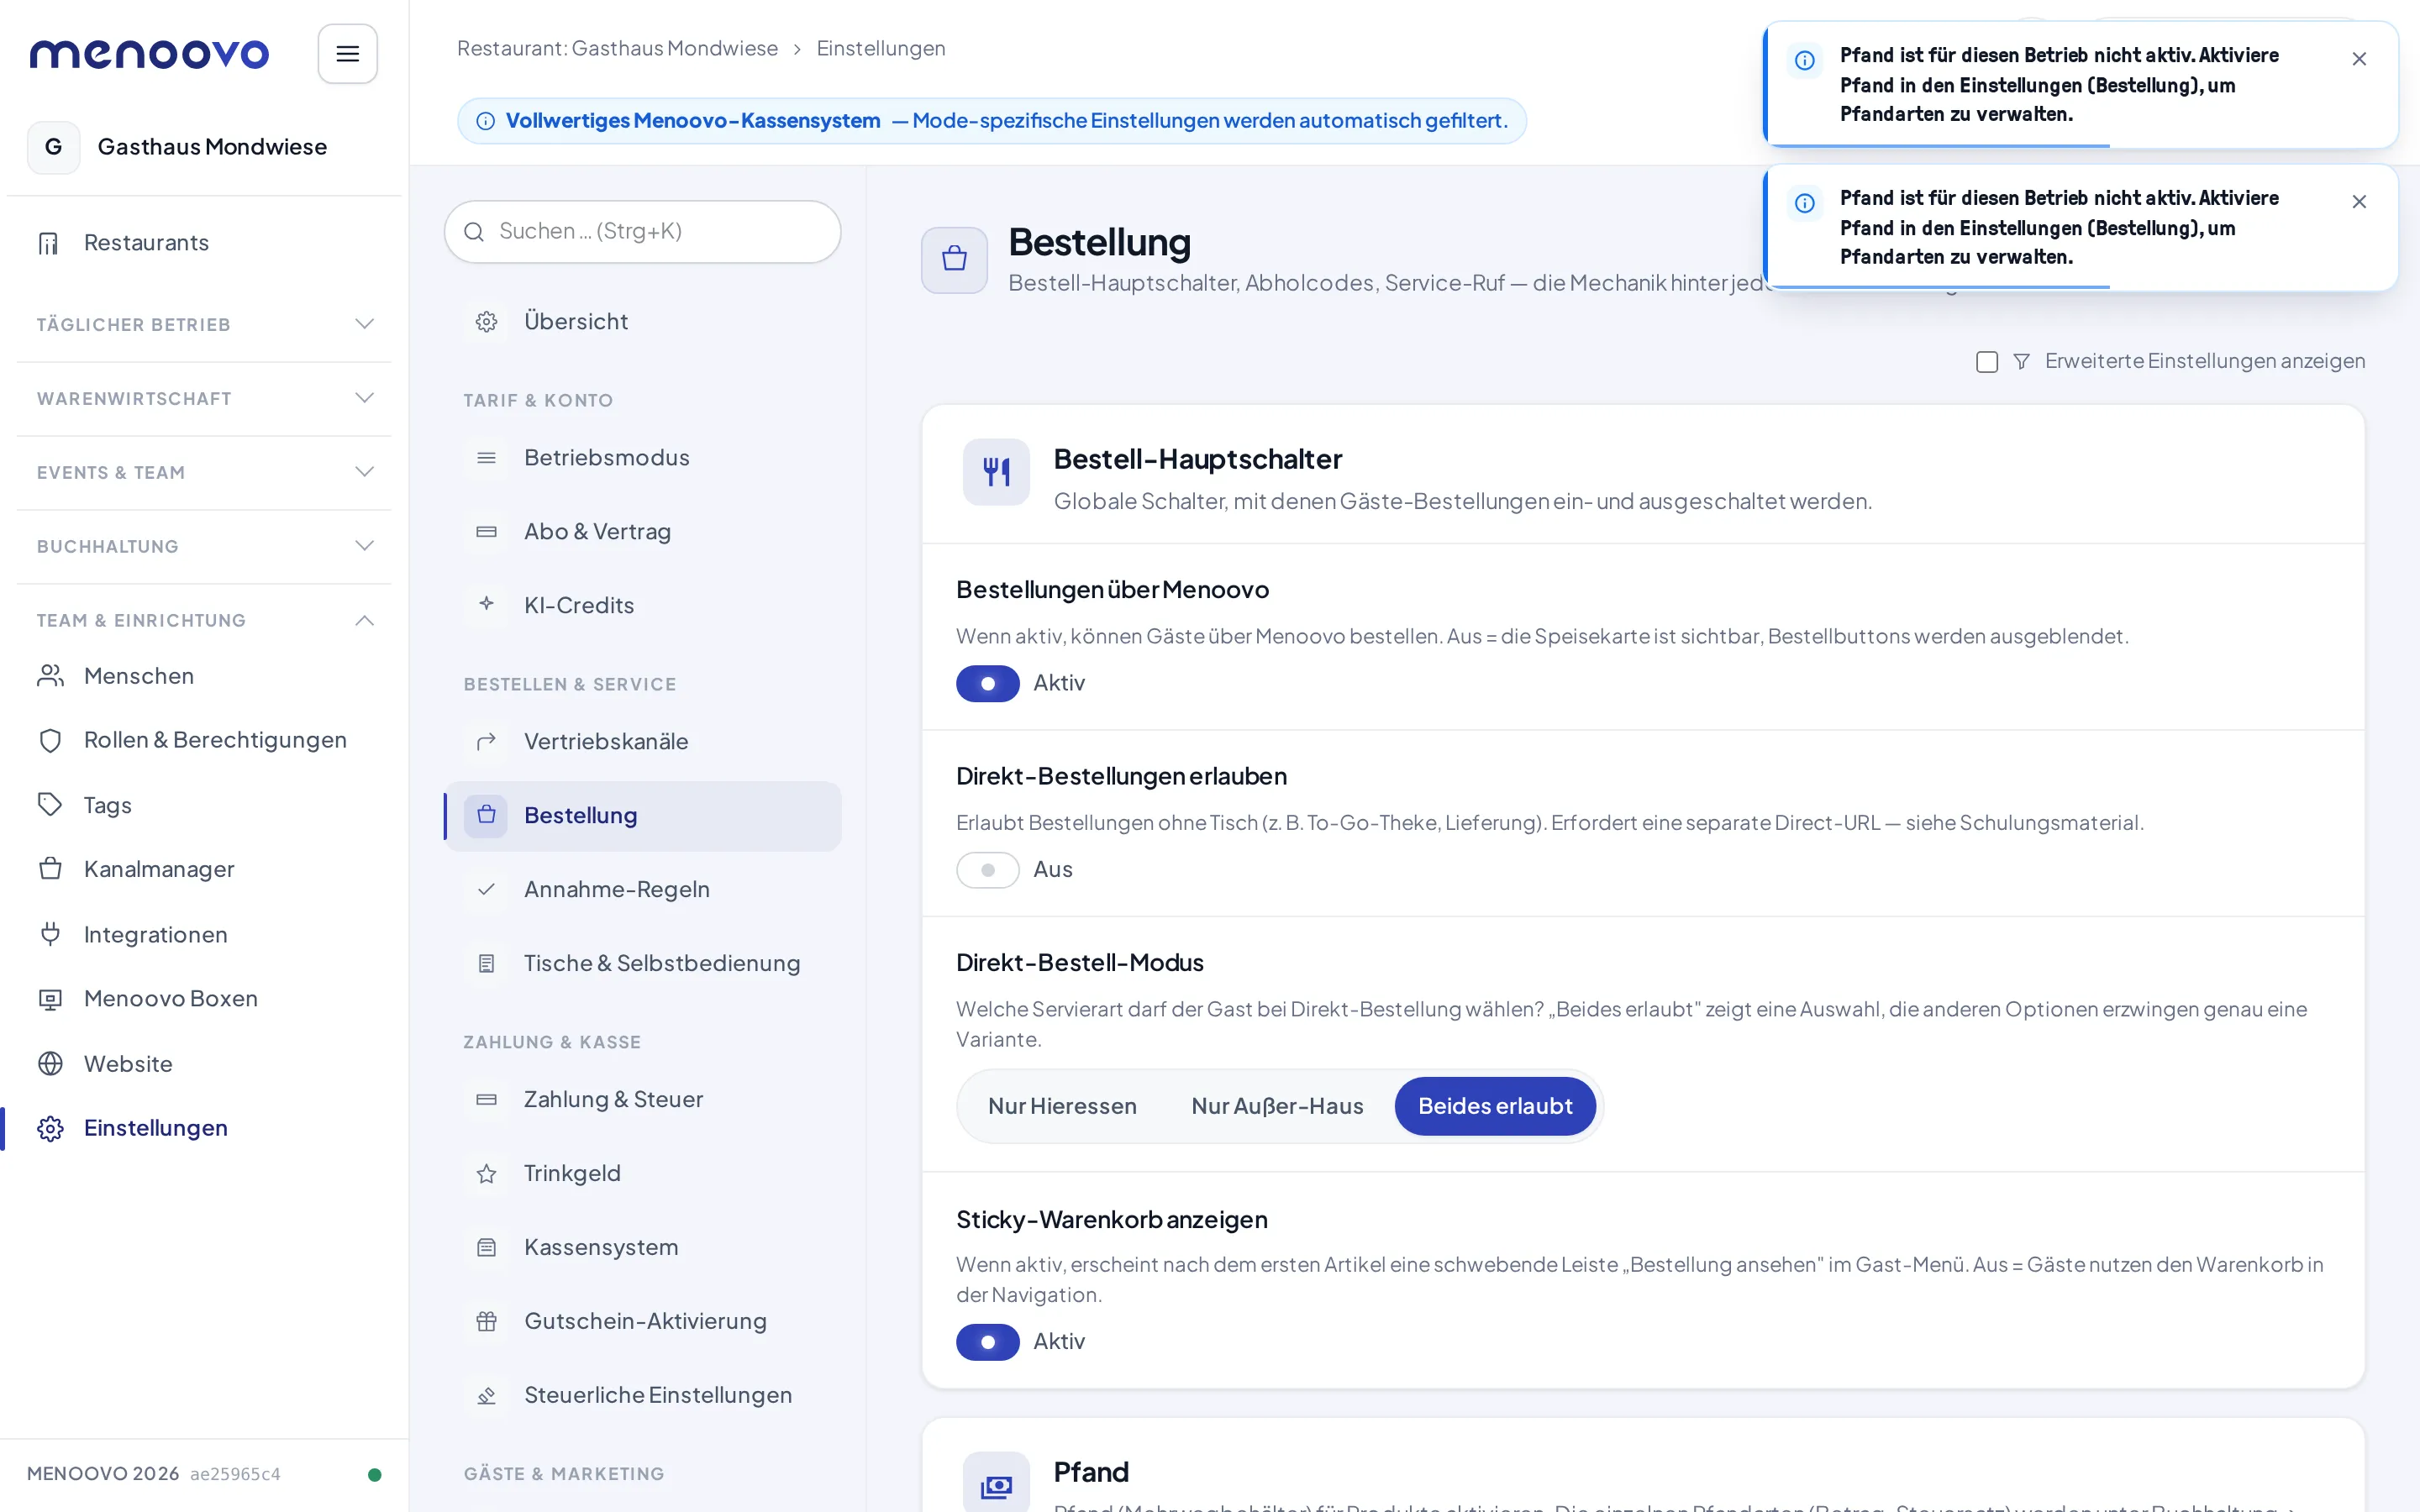This screenshot has height=1512, width=2420.
Task: Open Restaurants via its building icon
Action: tap(49, 243)
